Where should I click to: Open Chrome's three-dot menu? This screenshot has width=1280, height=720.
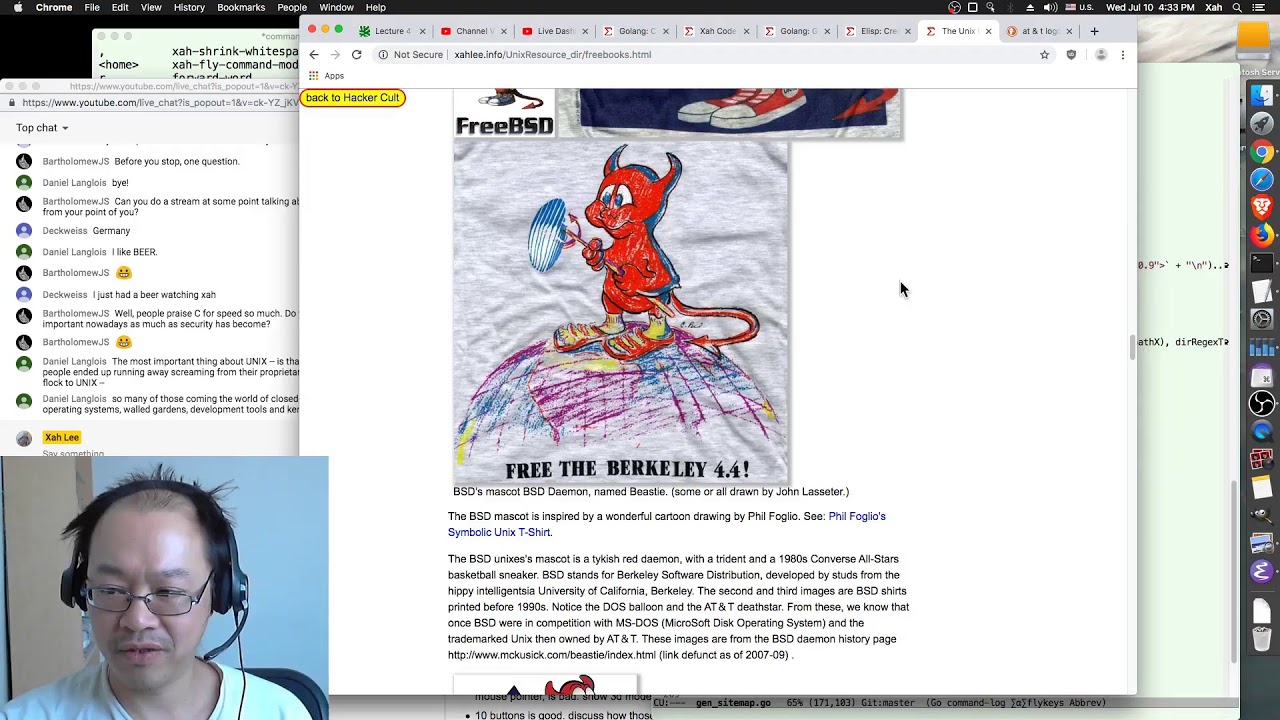pyautogui.click(x=1122, y=55)
